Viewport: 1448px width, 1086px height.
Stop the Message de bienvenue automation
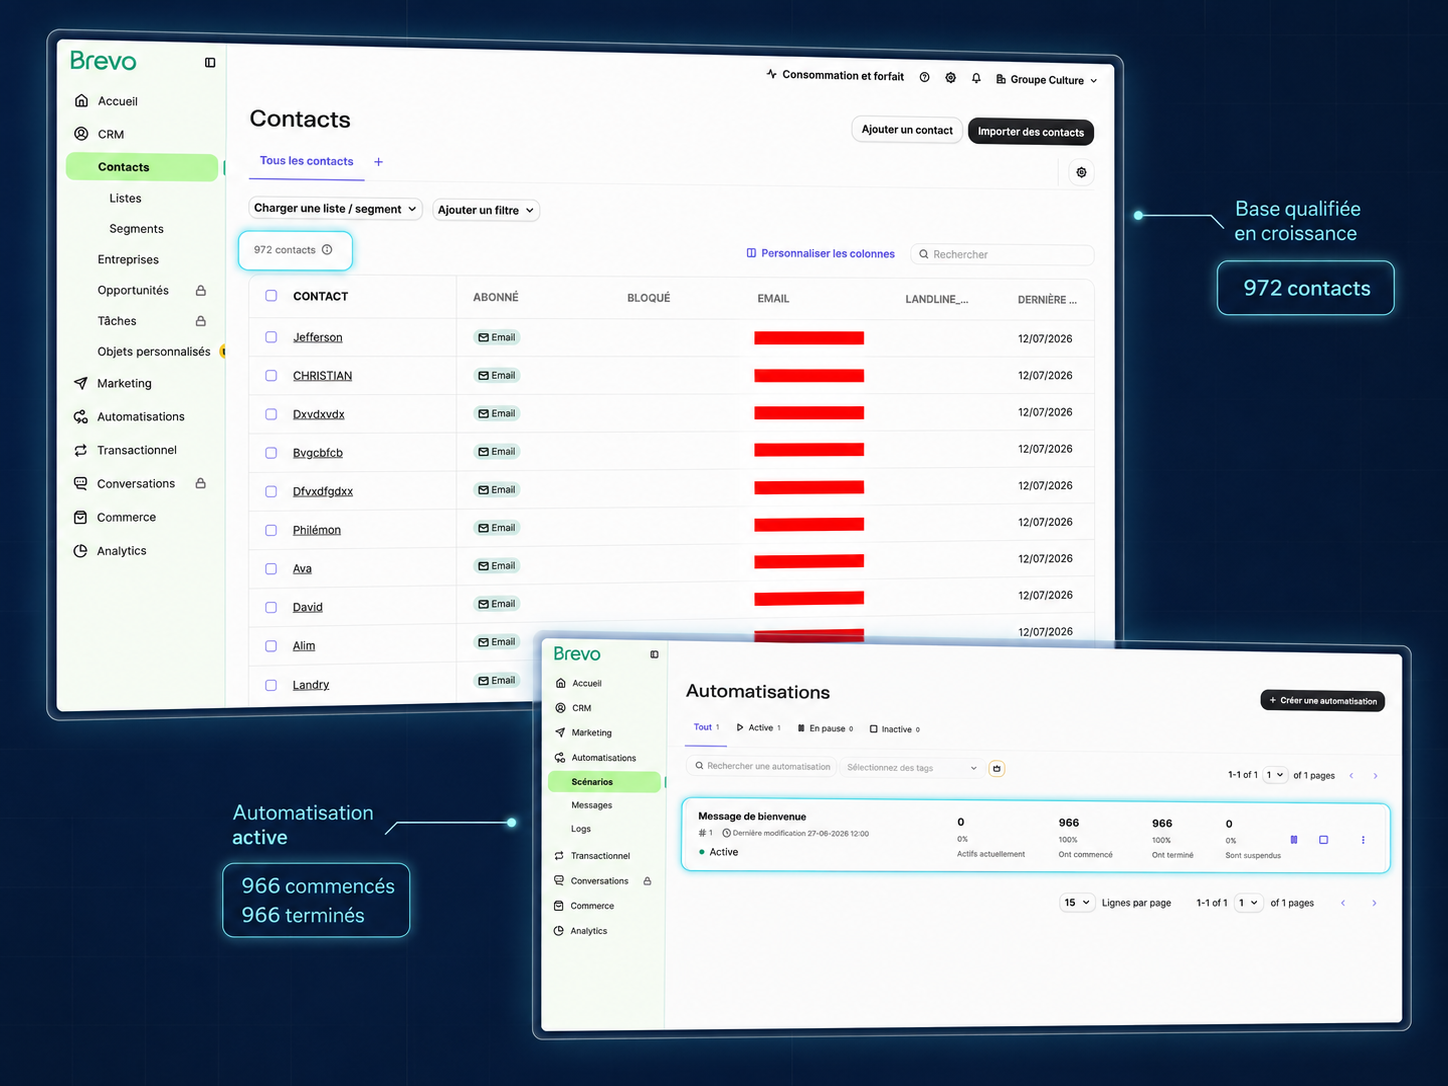coord(1324,840)
